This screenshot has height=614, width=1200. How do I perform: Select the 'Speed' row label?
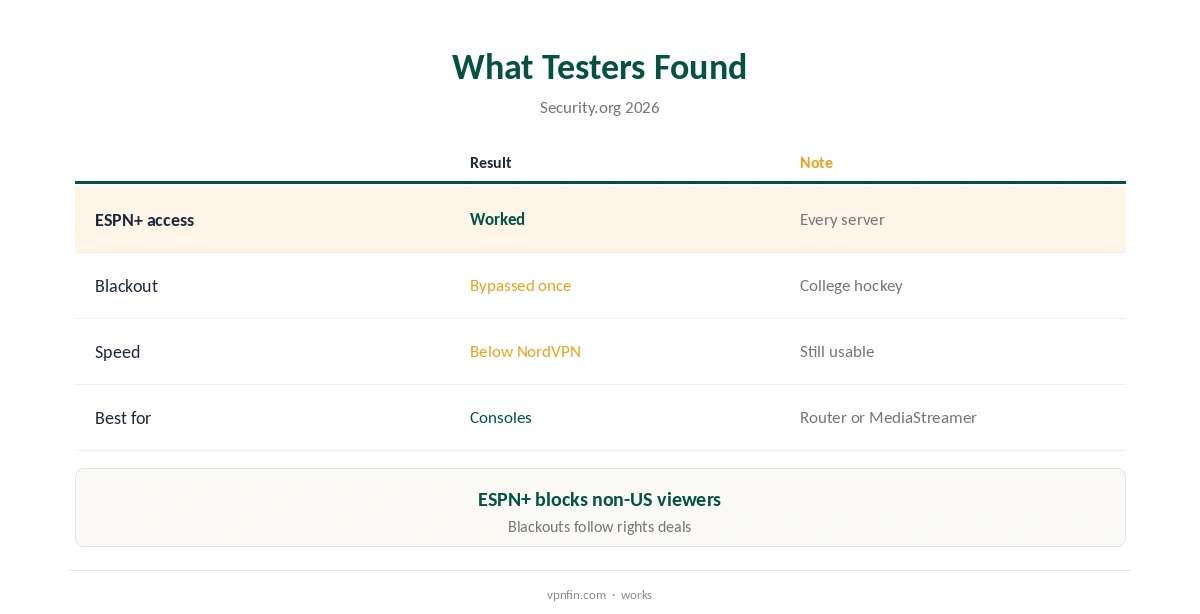pyautogui.click(x=117, y=352)
